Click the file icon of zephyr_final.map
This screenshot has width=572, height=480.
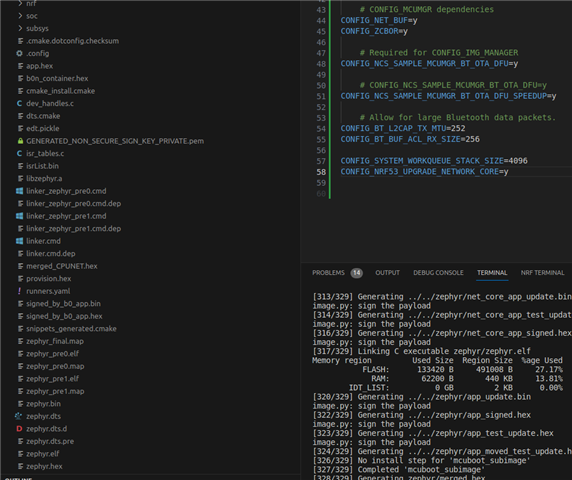coord(20,341)
